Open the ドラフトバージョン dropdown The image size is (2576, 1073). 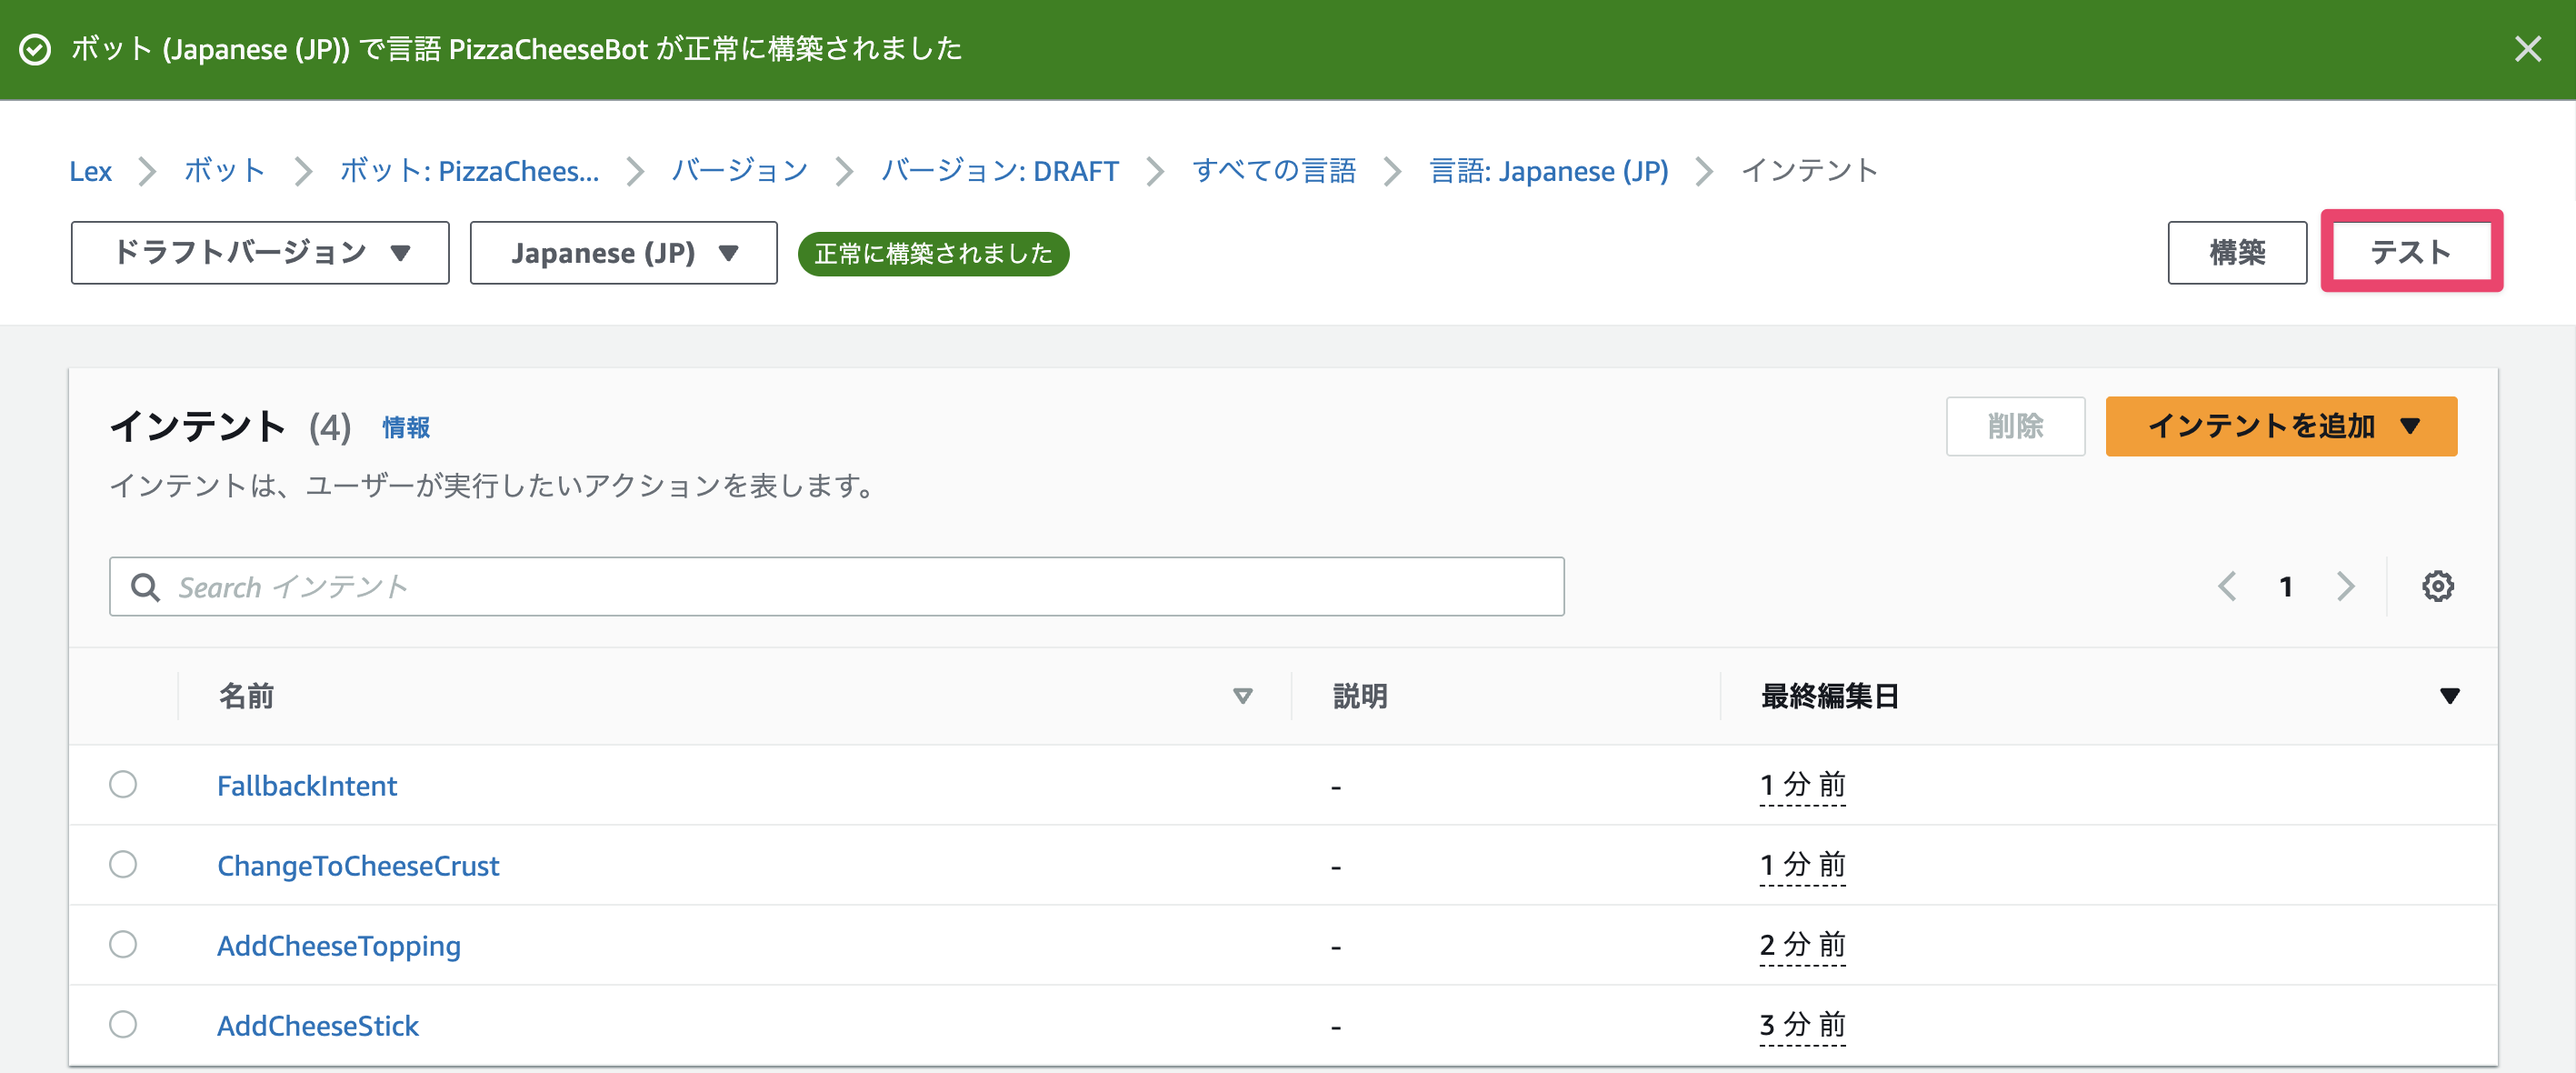pyautogui.click(x=260, y=252)
